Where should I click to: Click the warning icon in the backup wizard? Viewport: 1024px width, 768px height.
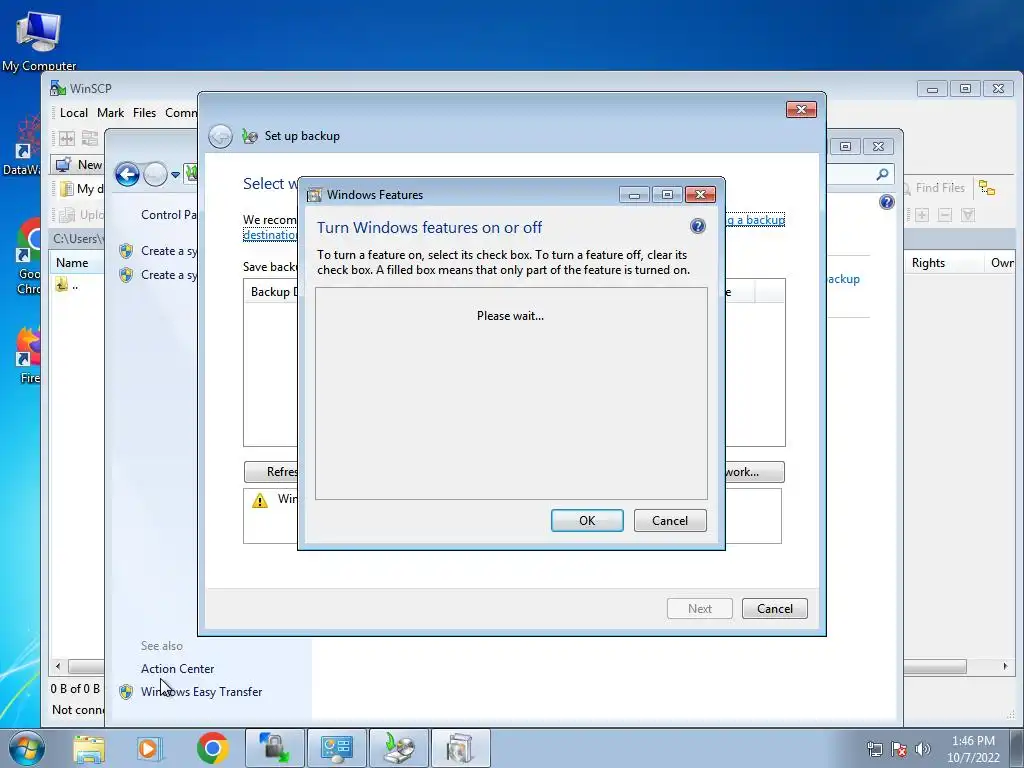click(260, 500)
